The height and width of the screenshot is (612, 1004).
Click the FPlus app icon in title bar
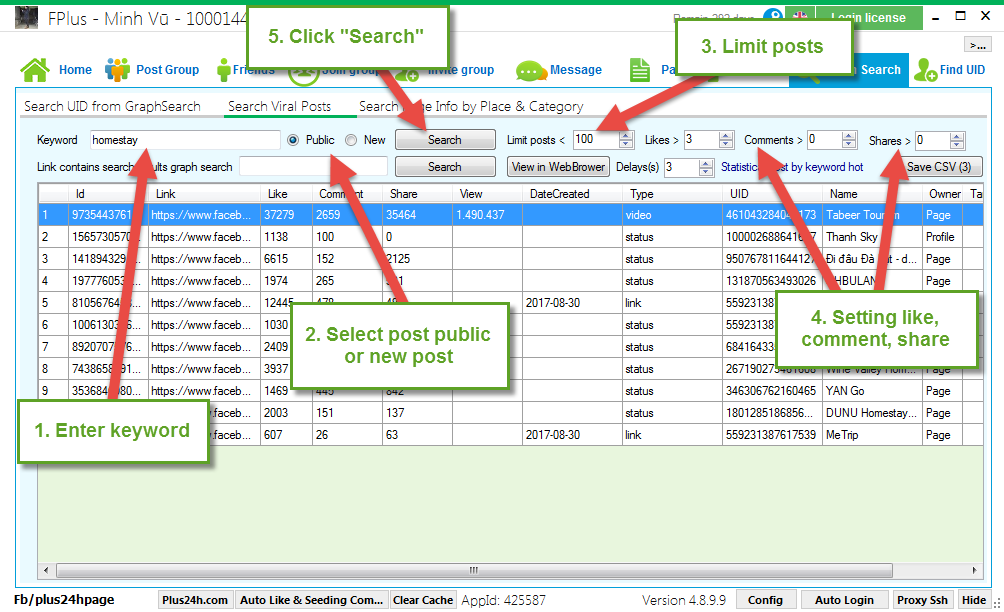26,18
